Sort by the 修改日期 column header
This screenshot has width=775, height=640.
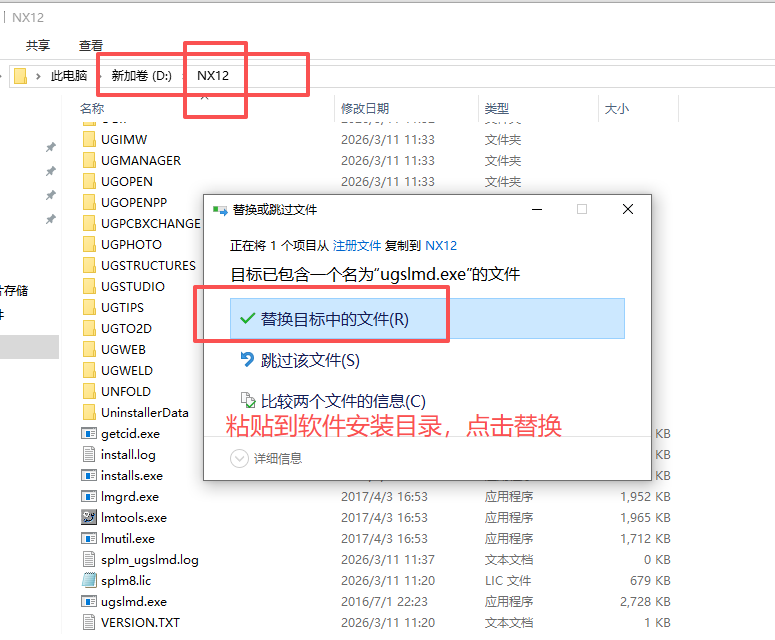coord(365,108)
